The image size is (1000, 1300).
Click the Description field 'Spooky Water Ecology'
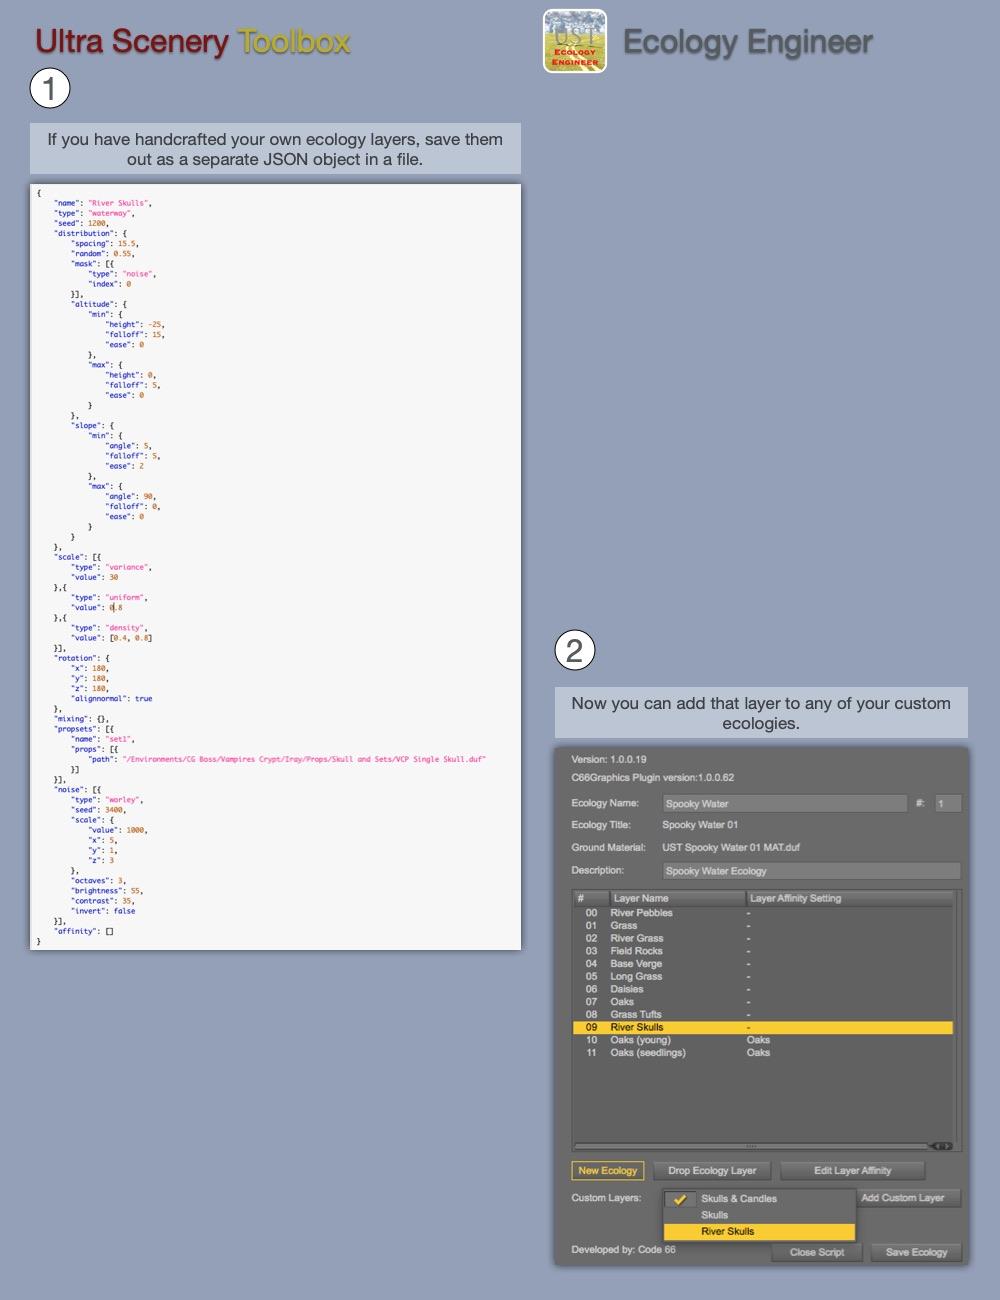tap(811, 871)
